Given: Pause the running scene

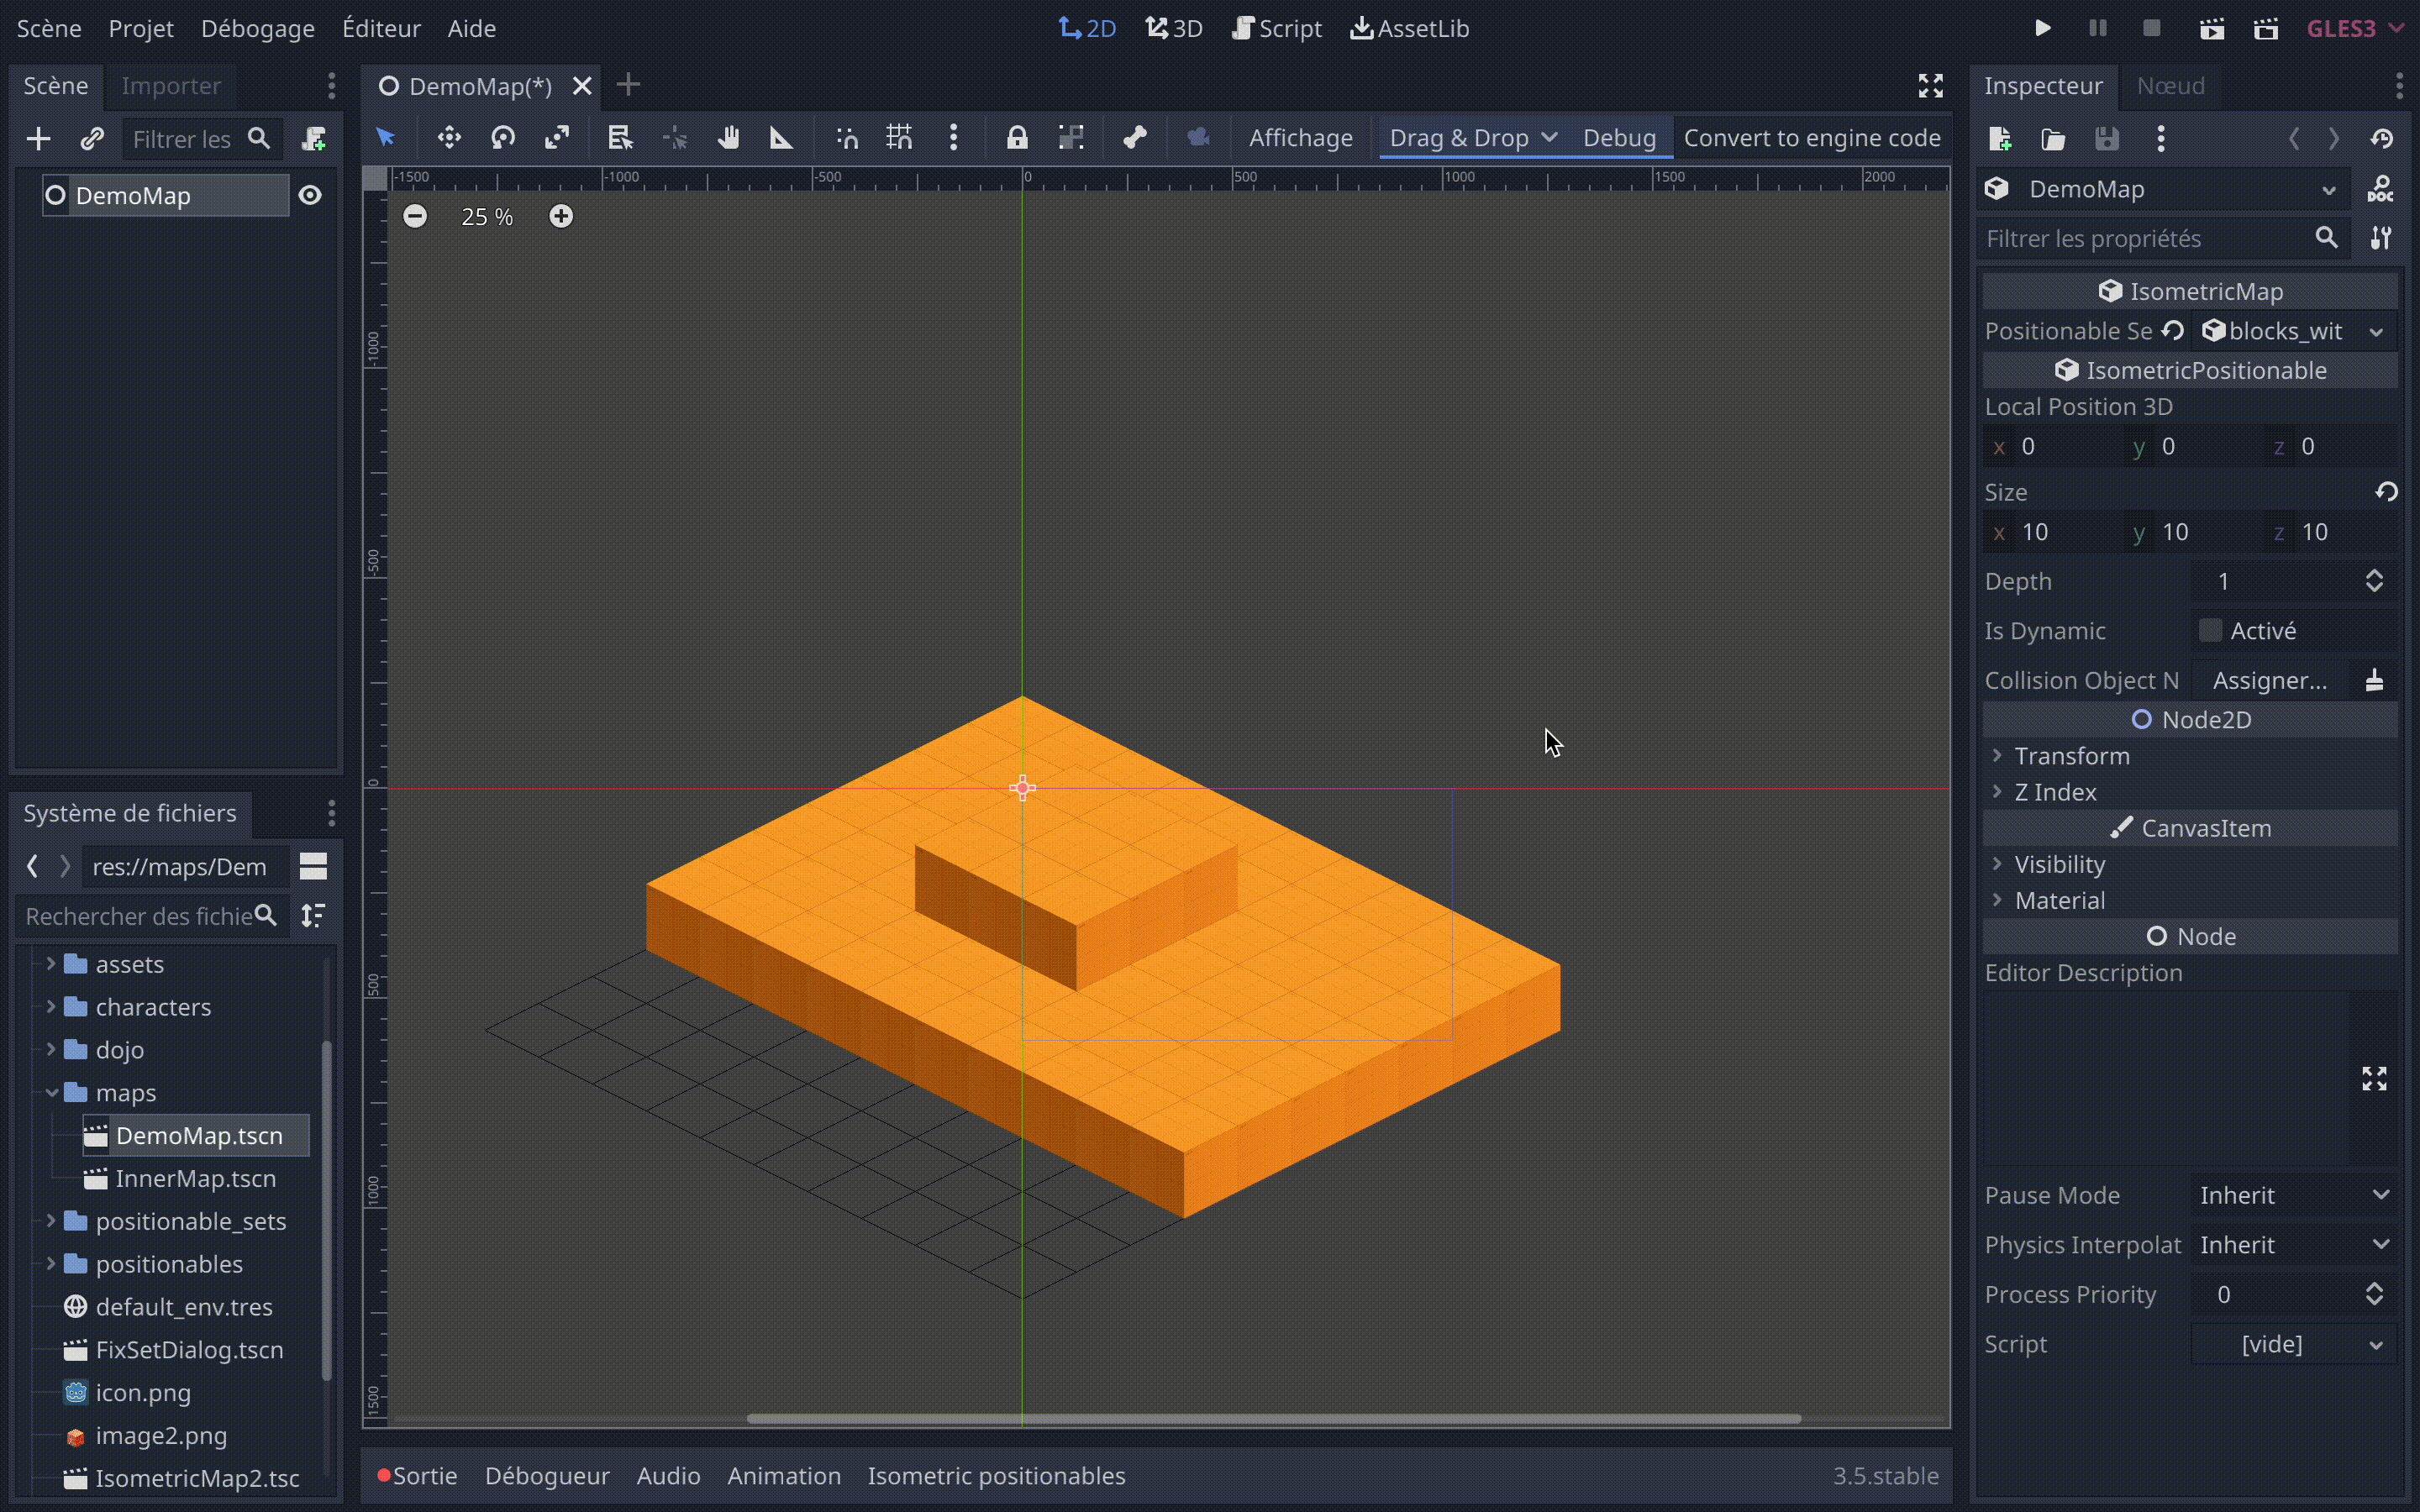Looking at the screenshot, I should coord(2098,28).
